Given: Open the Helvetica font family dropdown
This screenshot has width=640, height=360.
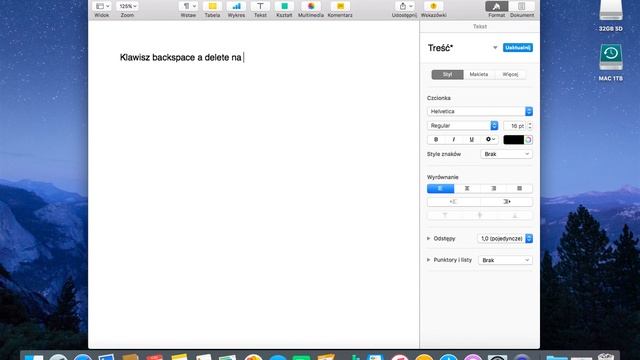Looking at the screenshot, I should click(480, 111).
